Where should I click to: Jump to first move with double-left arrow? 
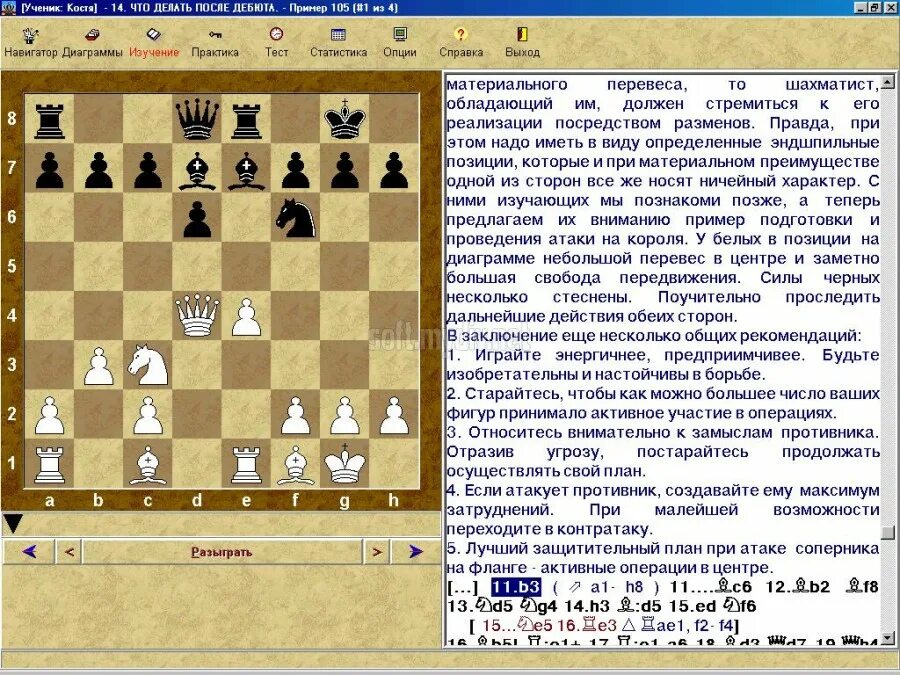point(29,552)
